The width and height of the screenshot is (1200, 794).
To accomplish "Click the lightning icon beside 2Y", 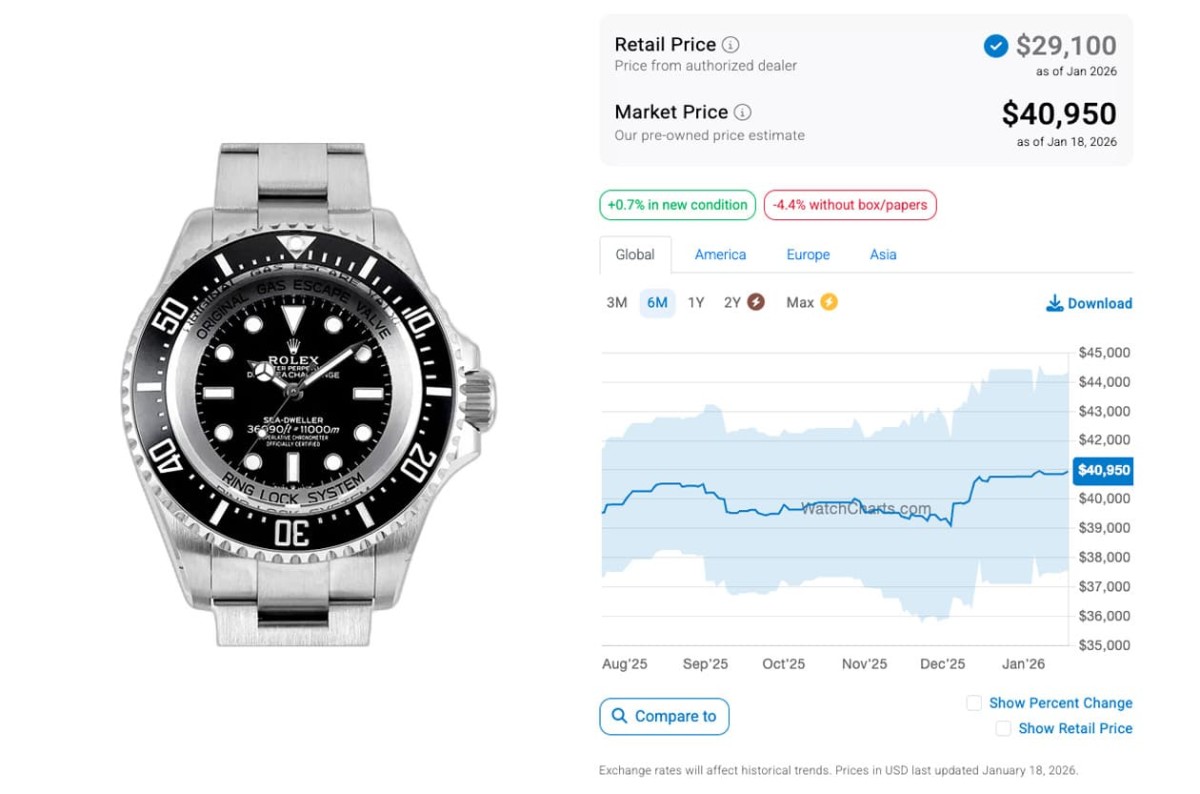I will [x=756, y=302].
